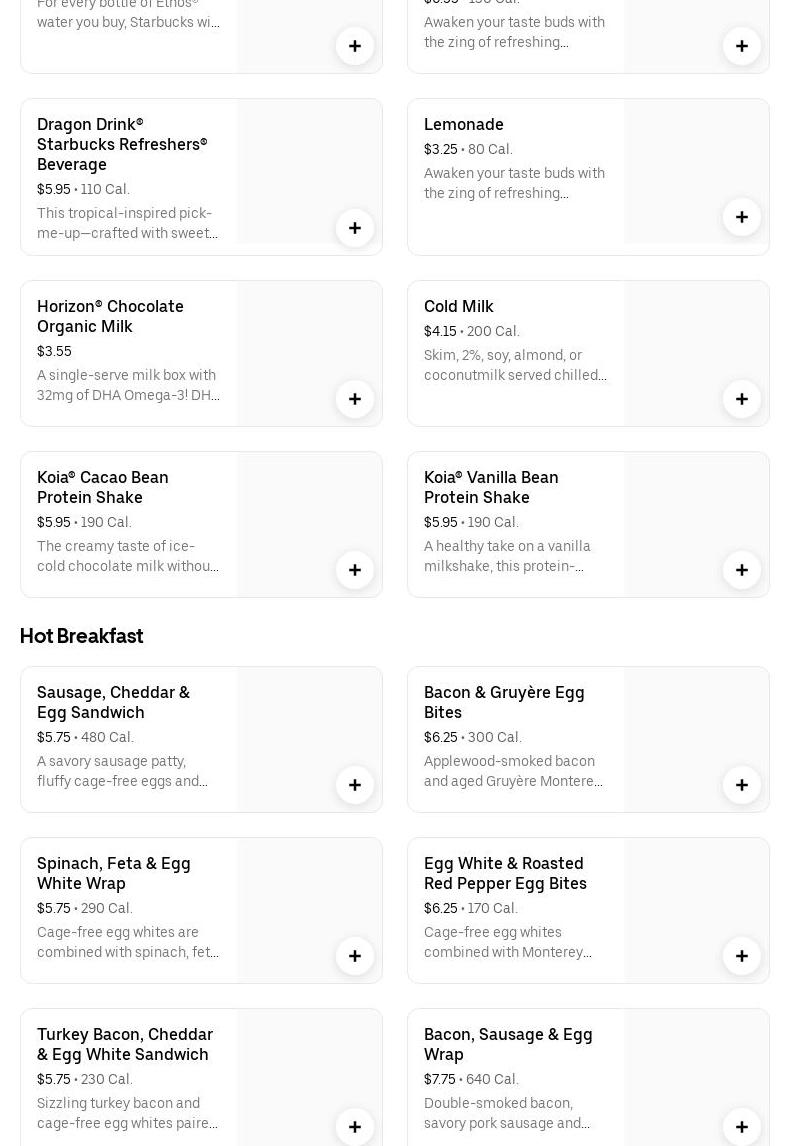Add Spinach, Feta & Egg White Wrap

point(355,956)
